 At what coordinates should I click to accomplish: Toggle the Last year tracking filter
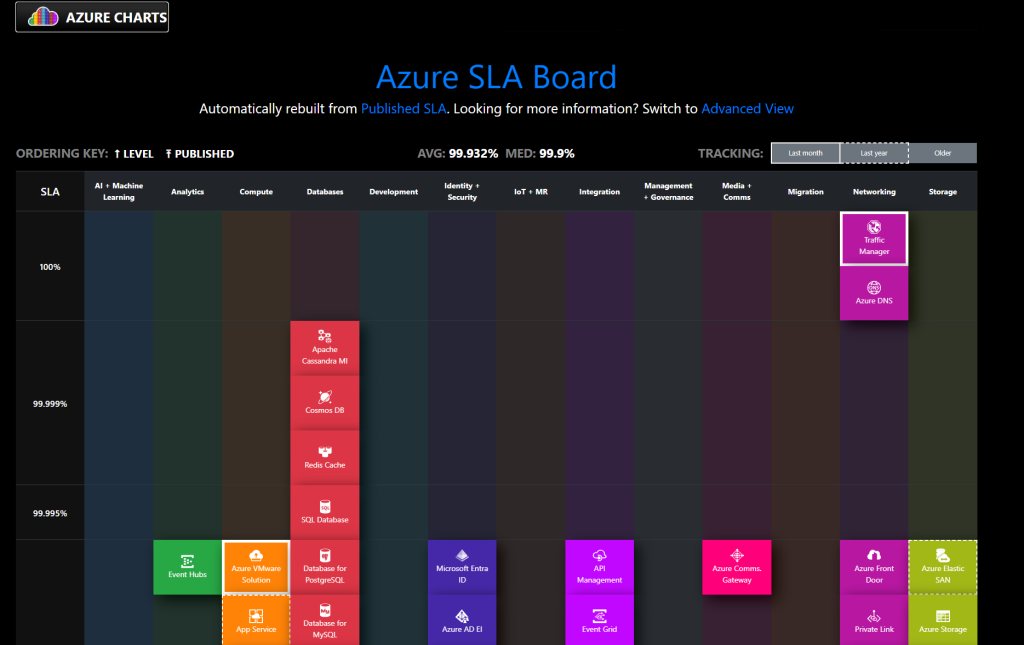tap(874, 153)
